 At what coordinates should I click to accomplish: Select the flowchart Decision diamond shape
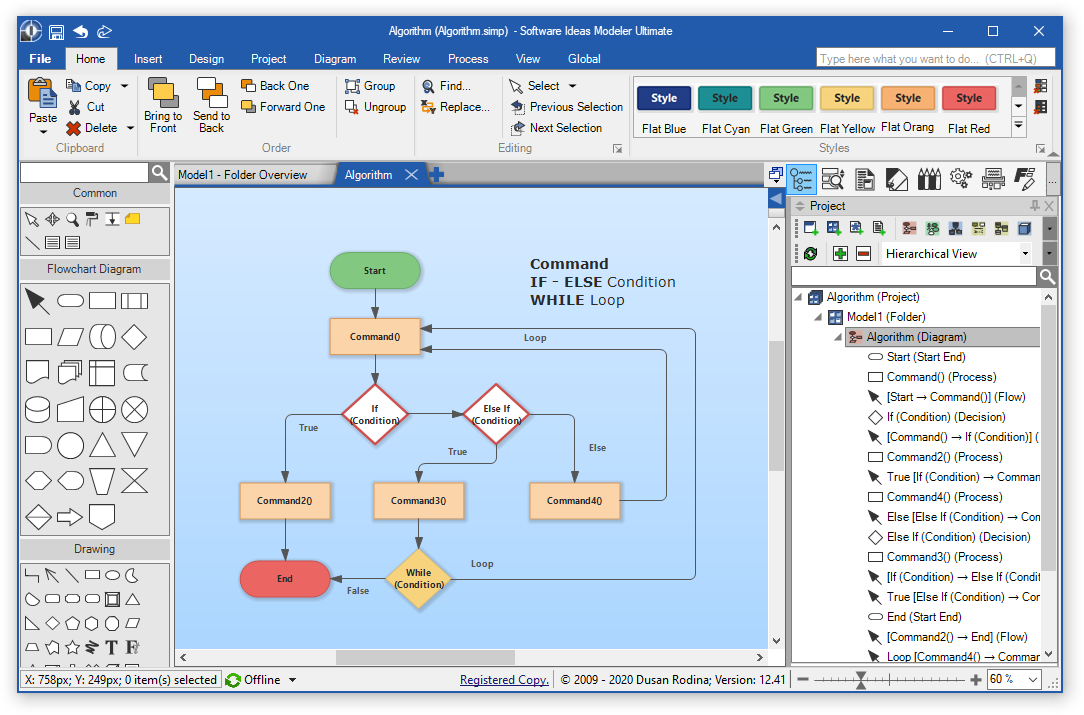[x=134, y=337]
